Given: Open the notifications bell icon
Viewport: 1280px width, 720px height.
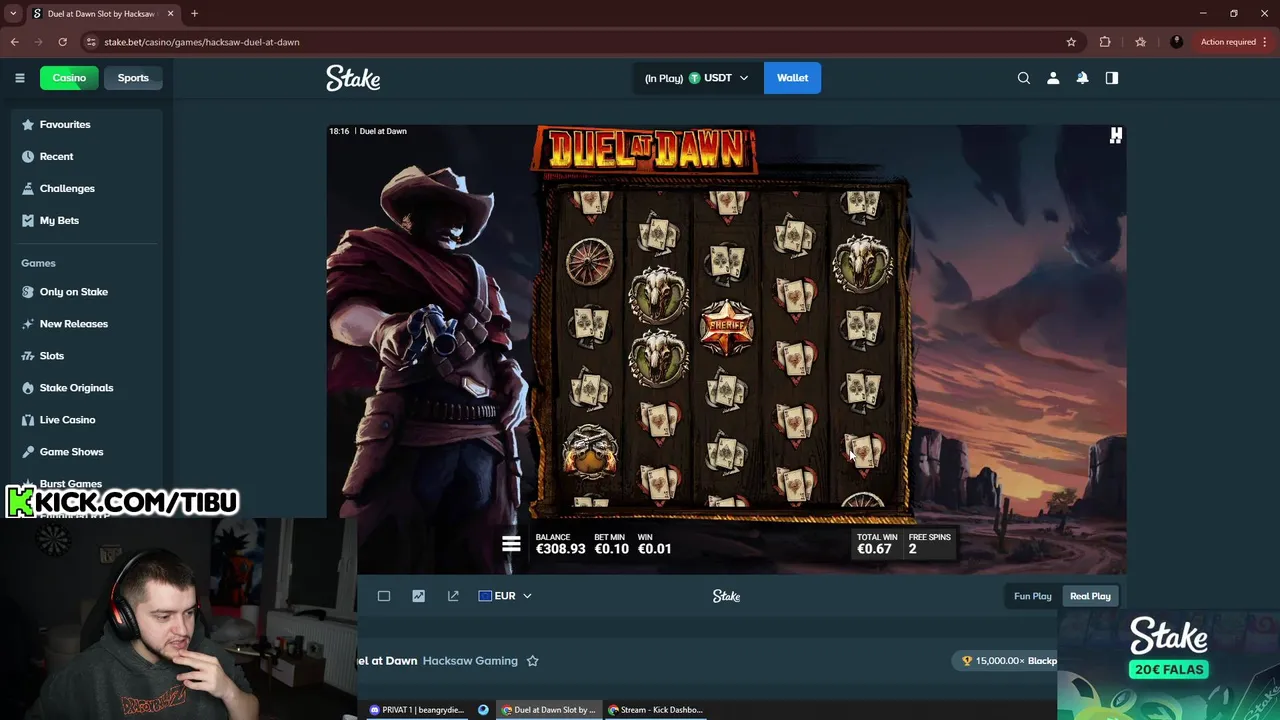Looking at the screenshot, I should pyautogui.click(x=1082, y=78).
